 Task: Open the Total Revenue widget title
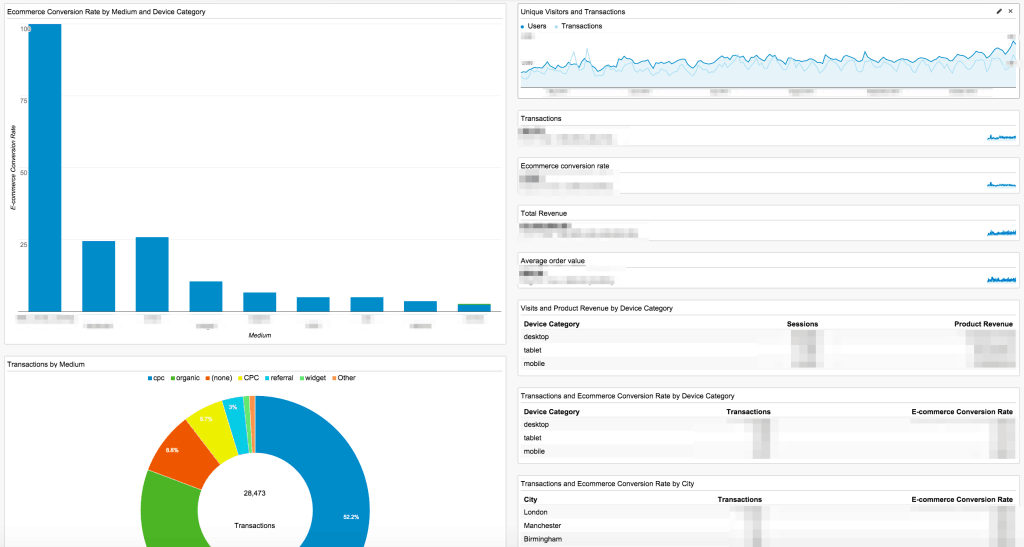[x=543, y=213]
